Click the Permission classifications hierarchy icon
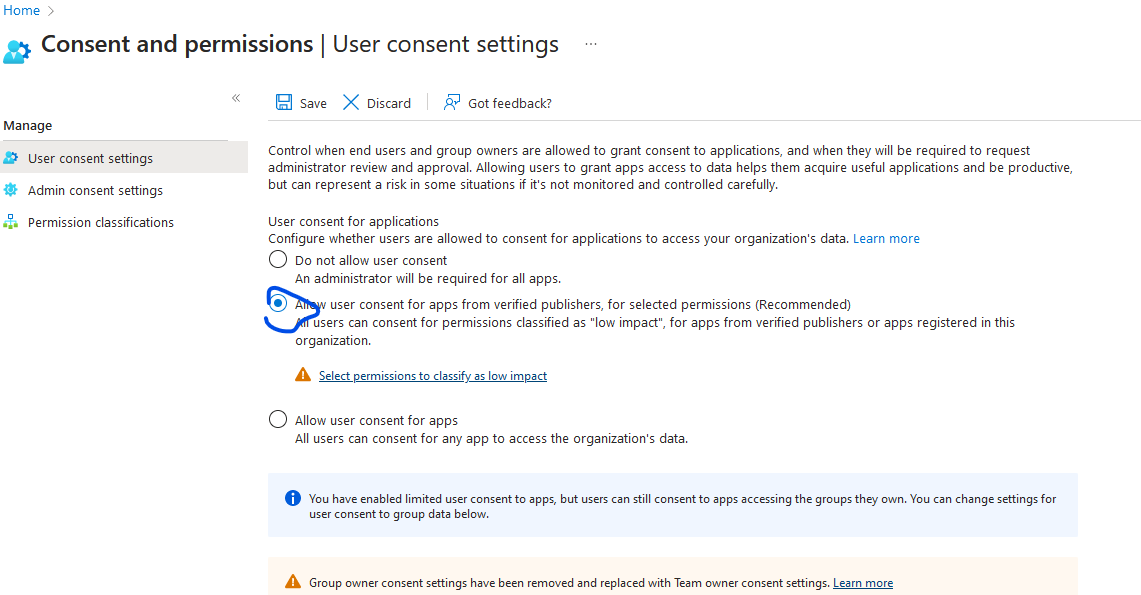The width and height of the screenshot is (1141, 595). [11, 222]
